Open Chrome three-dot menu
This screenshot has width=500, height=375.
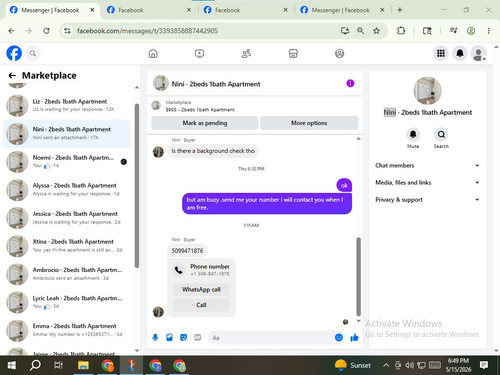pos(489,31)
